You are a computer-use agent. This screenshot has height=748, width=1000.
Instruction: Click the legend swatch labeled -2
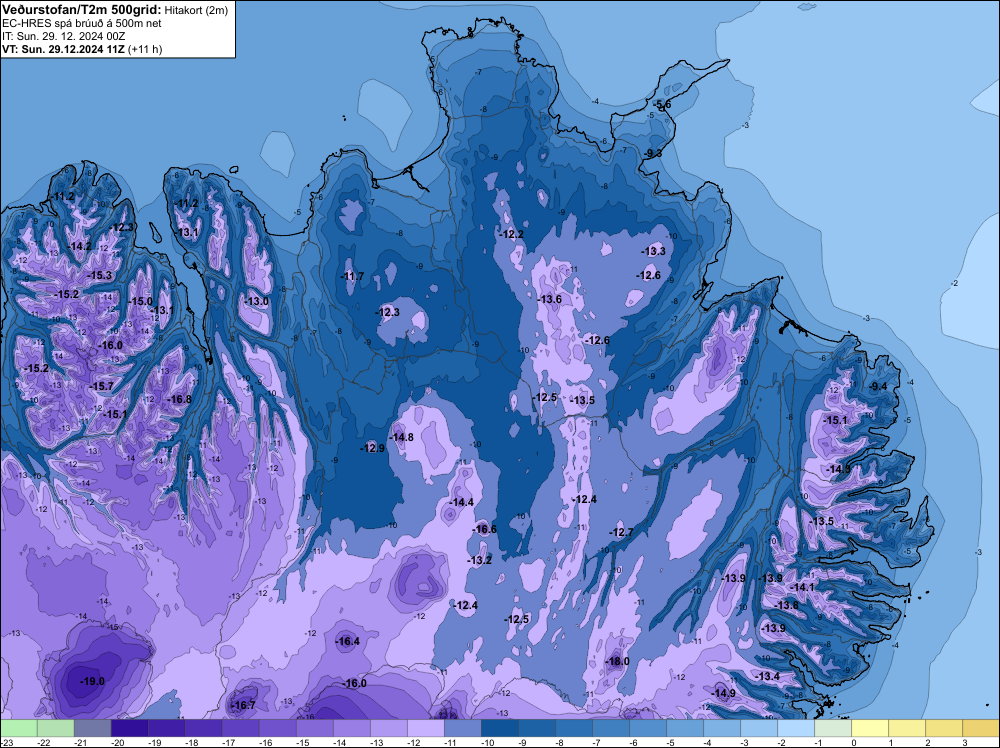coord(795,728)
